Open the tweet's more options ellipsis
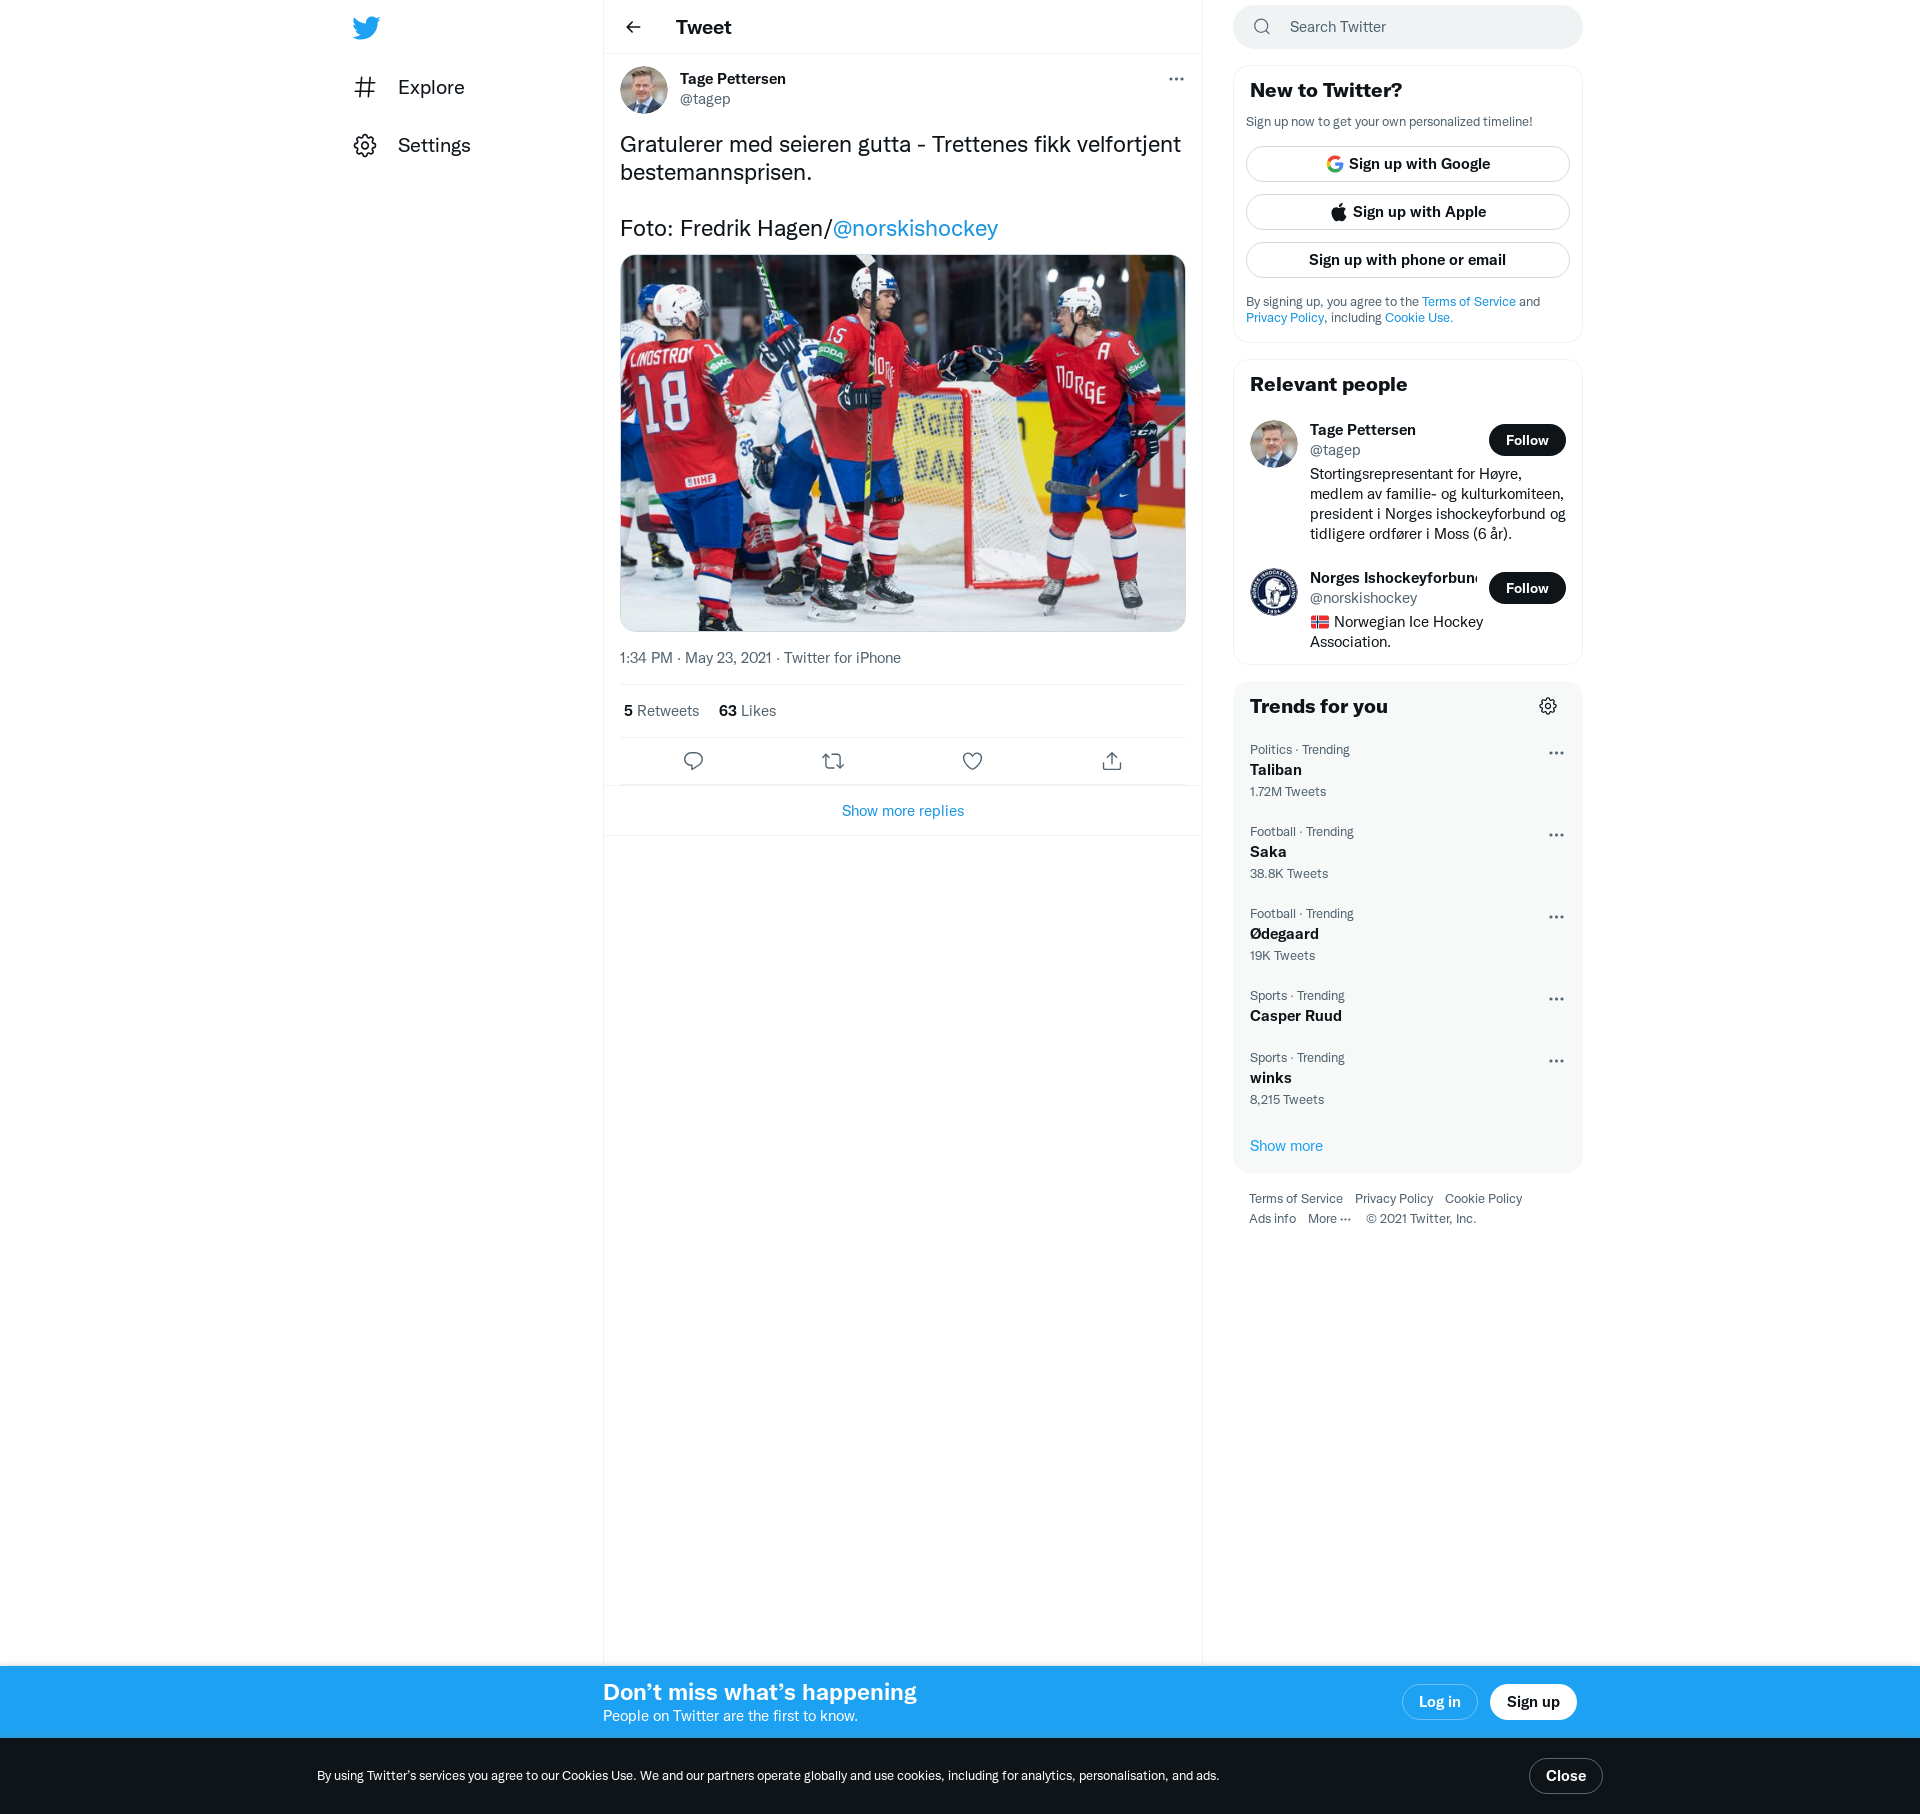This screenshot has width=1920, height=1814. [1176, 79]
